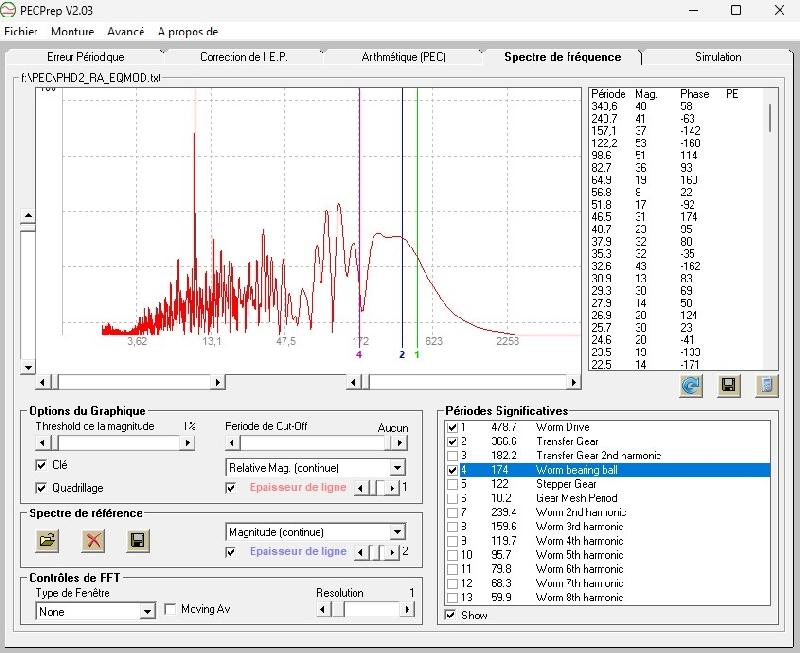Click green marker 1 on graph
800x653 pixels.
417,355
